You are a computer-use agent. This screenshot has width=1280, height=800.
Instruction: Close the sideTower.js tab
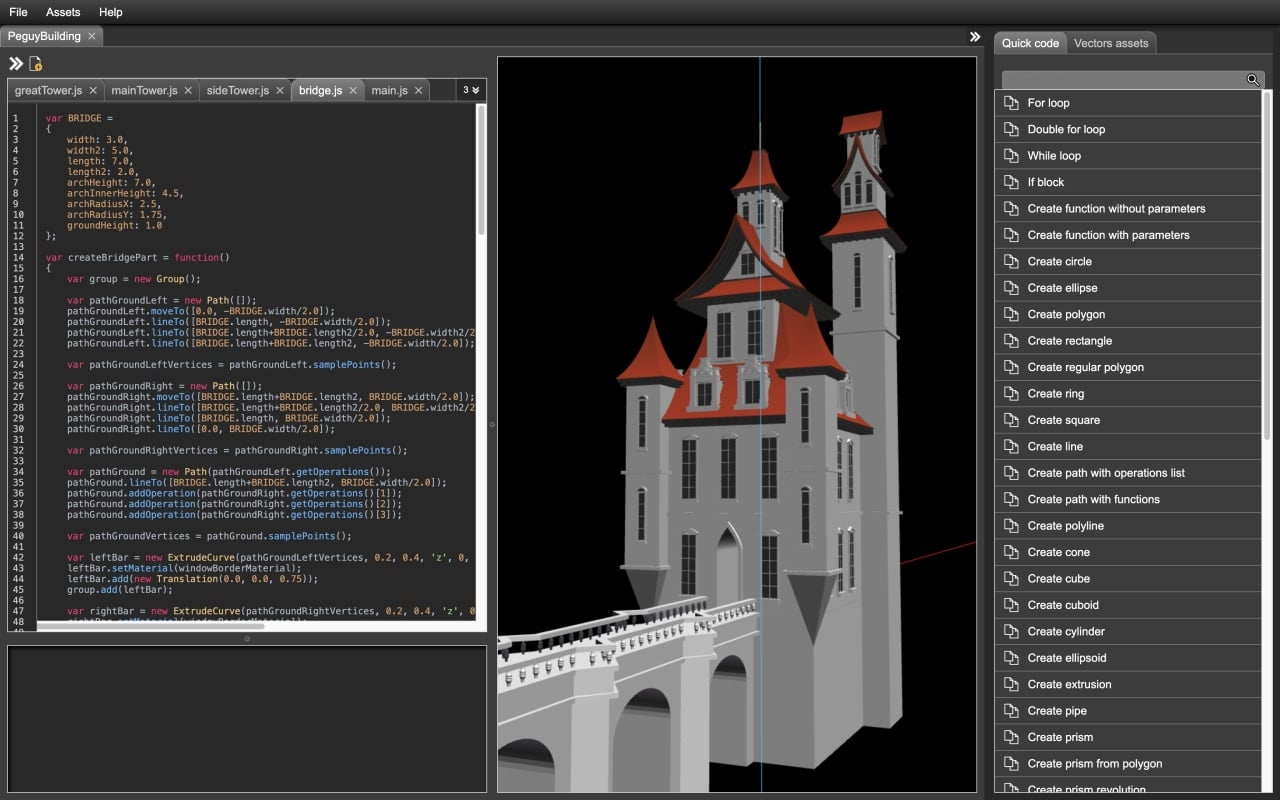pyautogui.click(x=279, y=90)
